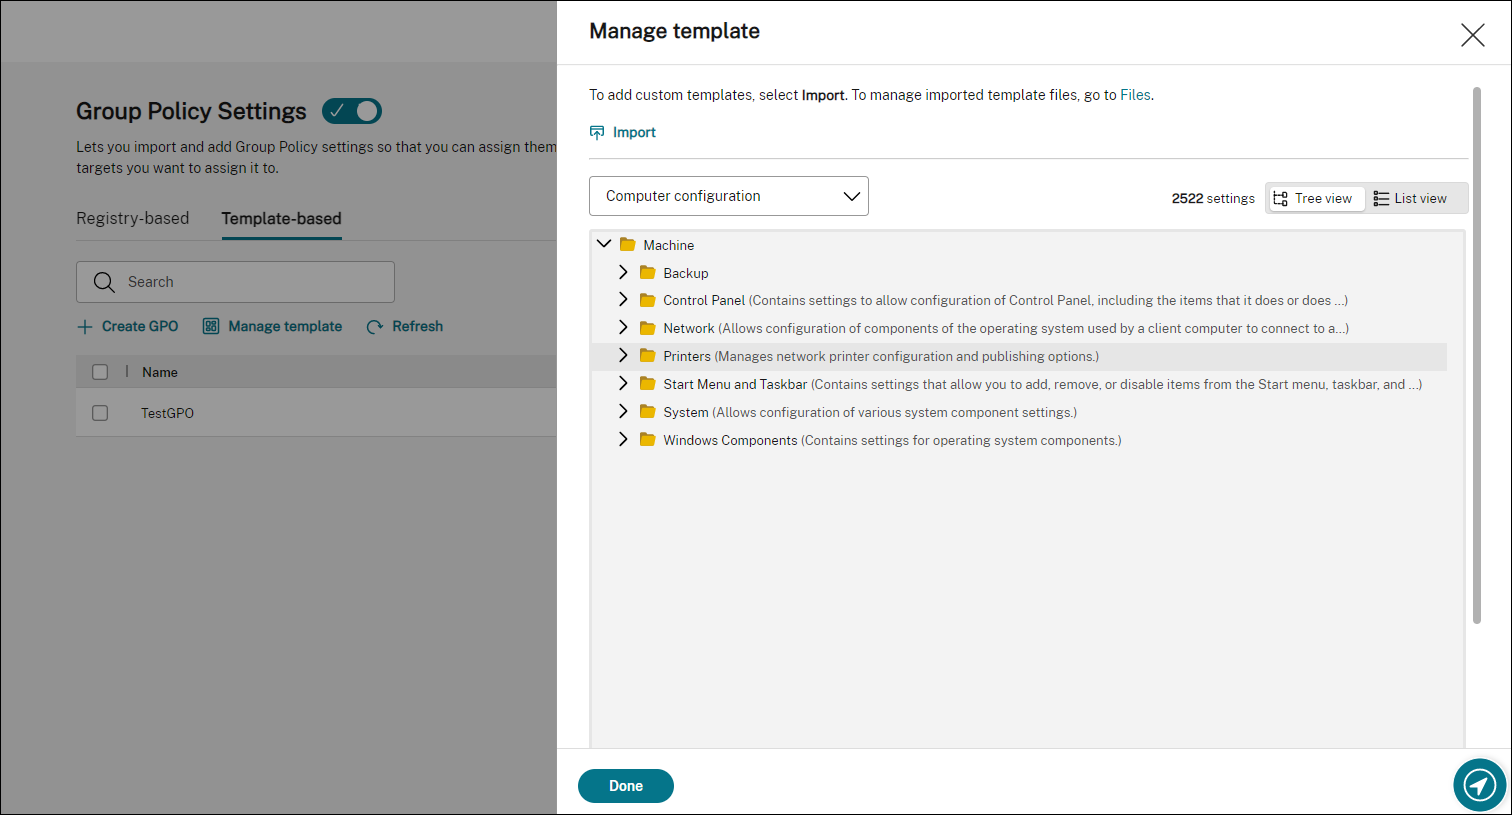The height and width of the screenshot is (815, 1512).
Task: Click the Tree view icon
Action: [1280, 198]
